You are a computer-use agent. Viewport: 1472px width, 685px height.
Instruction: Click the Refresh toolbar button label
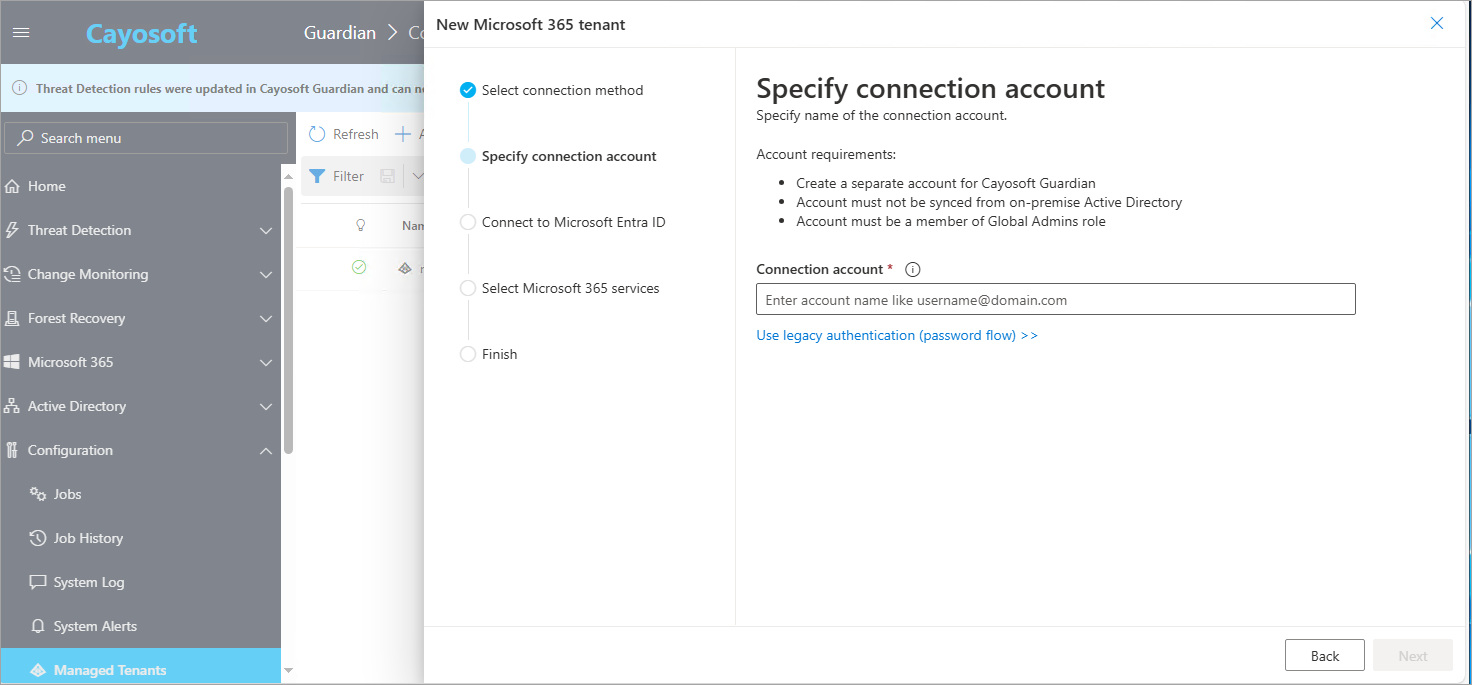click(x=356, y=134)
